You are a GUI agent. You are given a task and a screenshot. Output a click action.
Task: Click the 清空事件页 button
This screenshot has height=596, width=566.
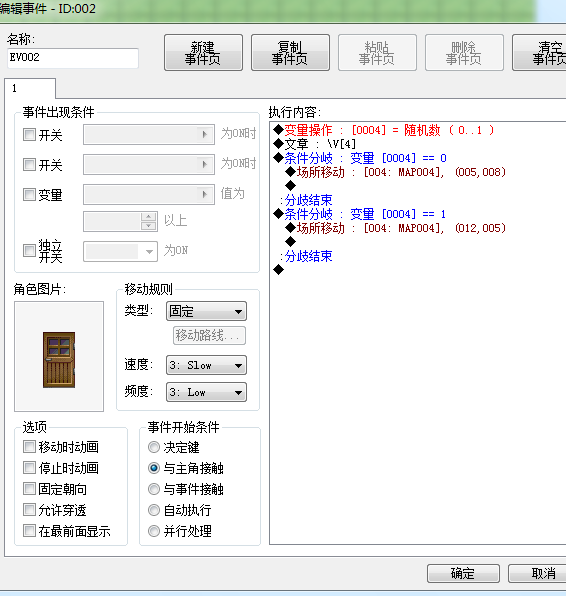point(539,52)
